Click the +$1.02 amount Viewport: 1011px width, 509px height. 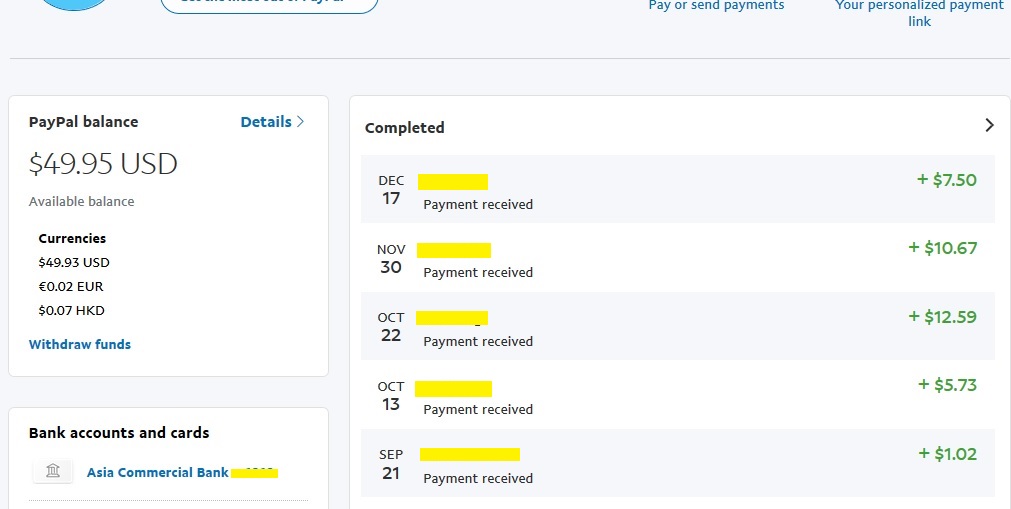pyautogui.click(x=947, y=454)
